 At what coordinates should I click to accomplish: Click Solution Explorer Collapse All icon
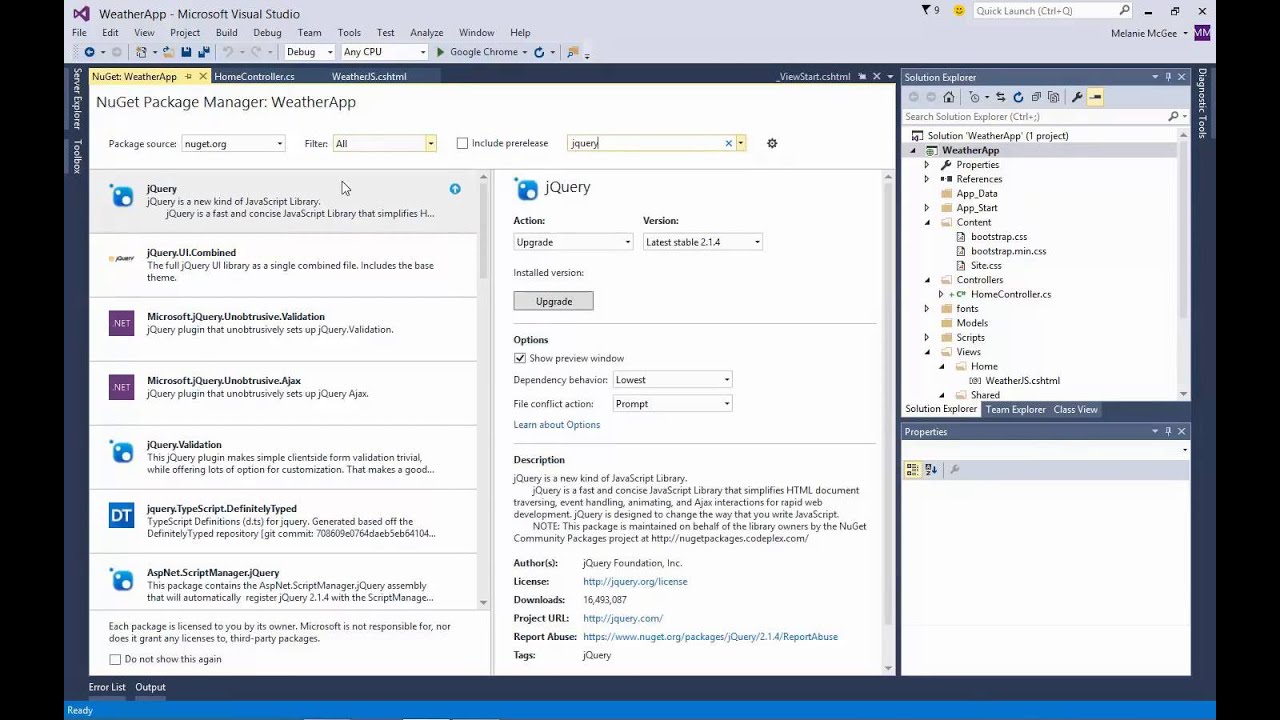pos(1036,97)
